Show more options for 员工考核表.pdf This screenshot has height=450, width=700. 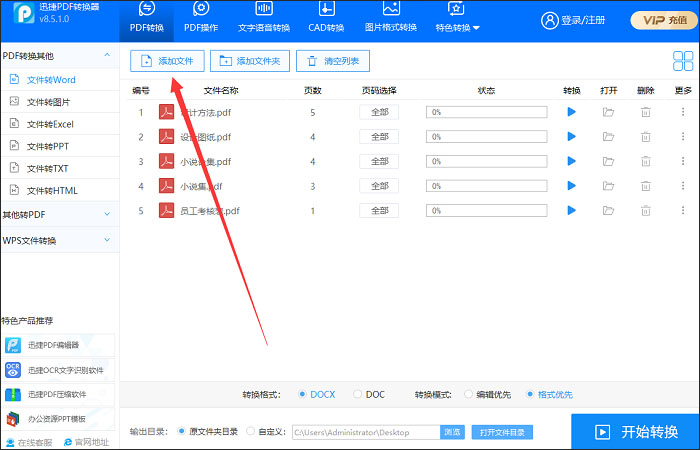pos(683,210)
